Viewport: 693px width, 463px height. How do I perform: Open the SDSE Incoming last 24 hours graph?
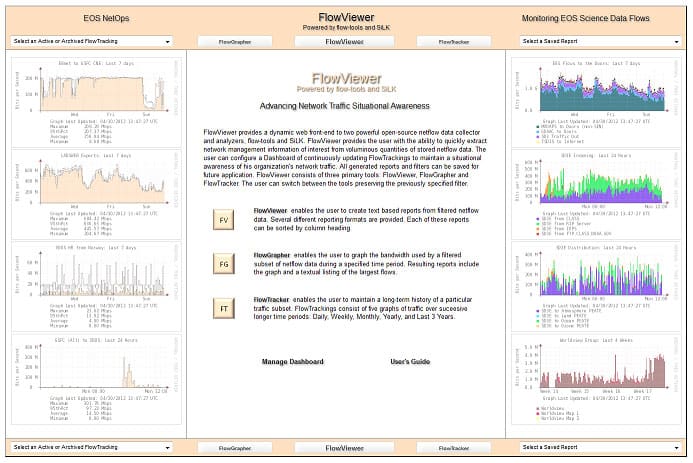(596, 194)
